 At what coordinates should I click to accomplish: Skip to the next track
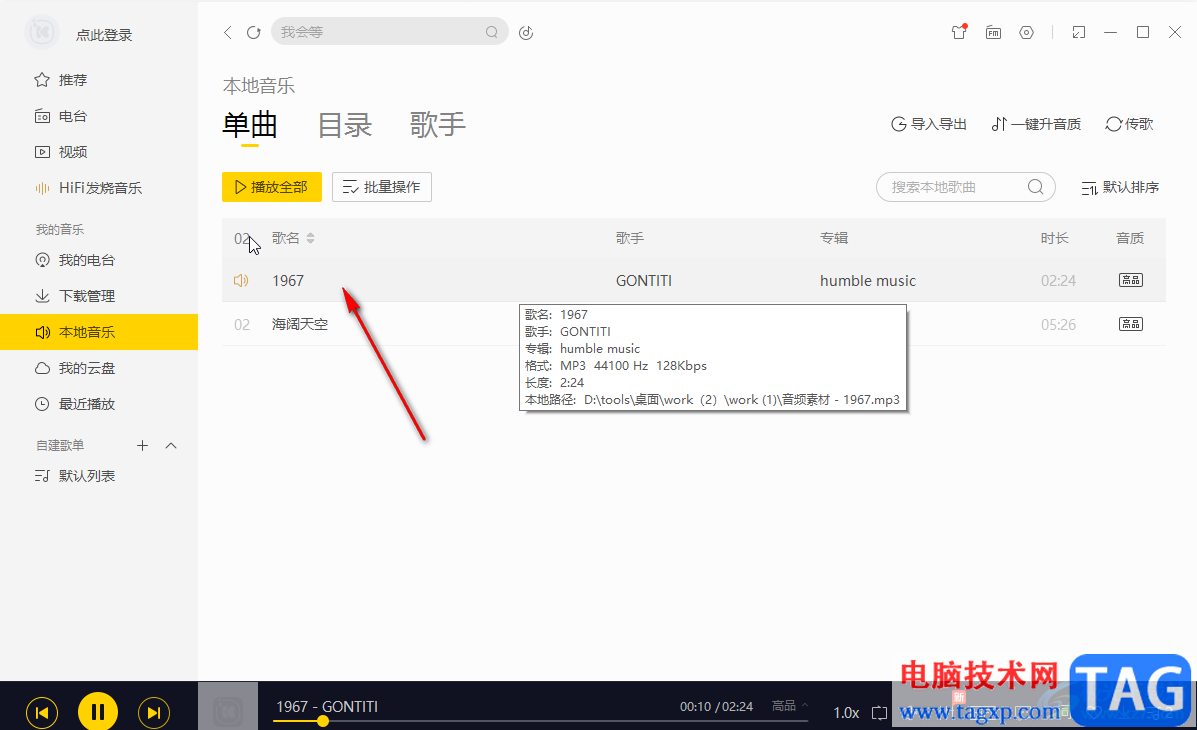coord(153,712)
